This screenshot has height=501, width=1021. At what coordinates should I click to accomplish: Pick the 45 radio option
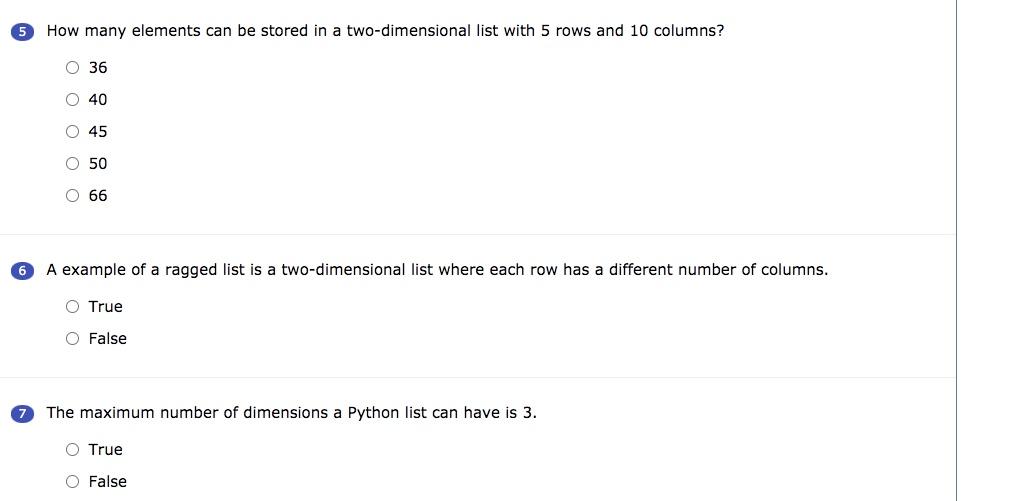point(72,131)
